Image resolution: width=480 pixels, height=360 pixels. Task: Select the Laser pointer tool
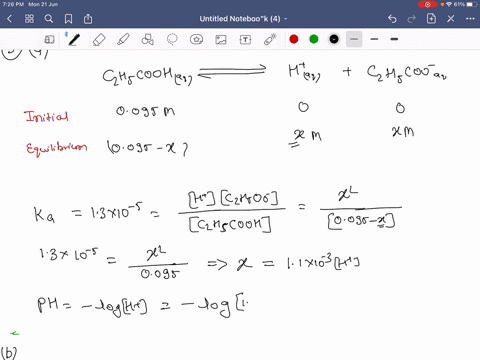click(x=270, y=39)
